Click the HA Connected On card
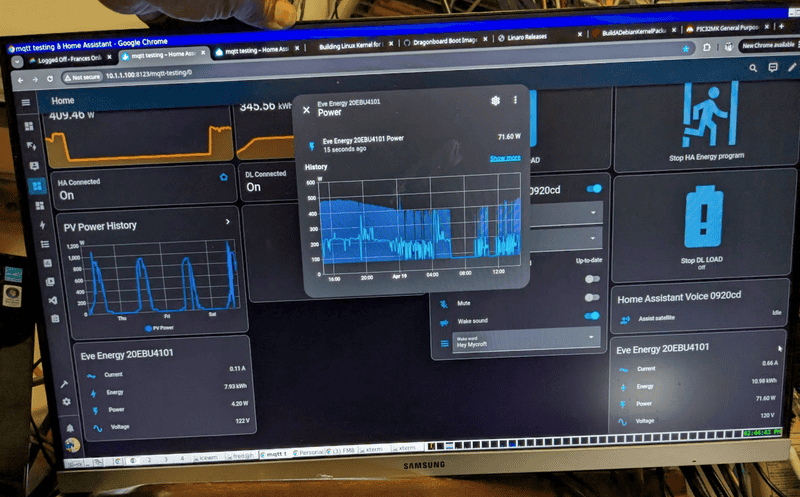 [144, 189]
